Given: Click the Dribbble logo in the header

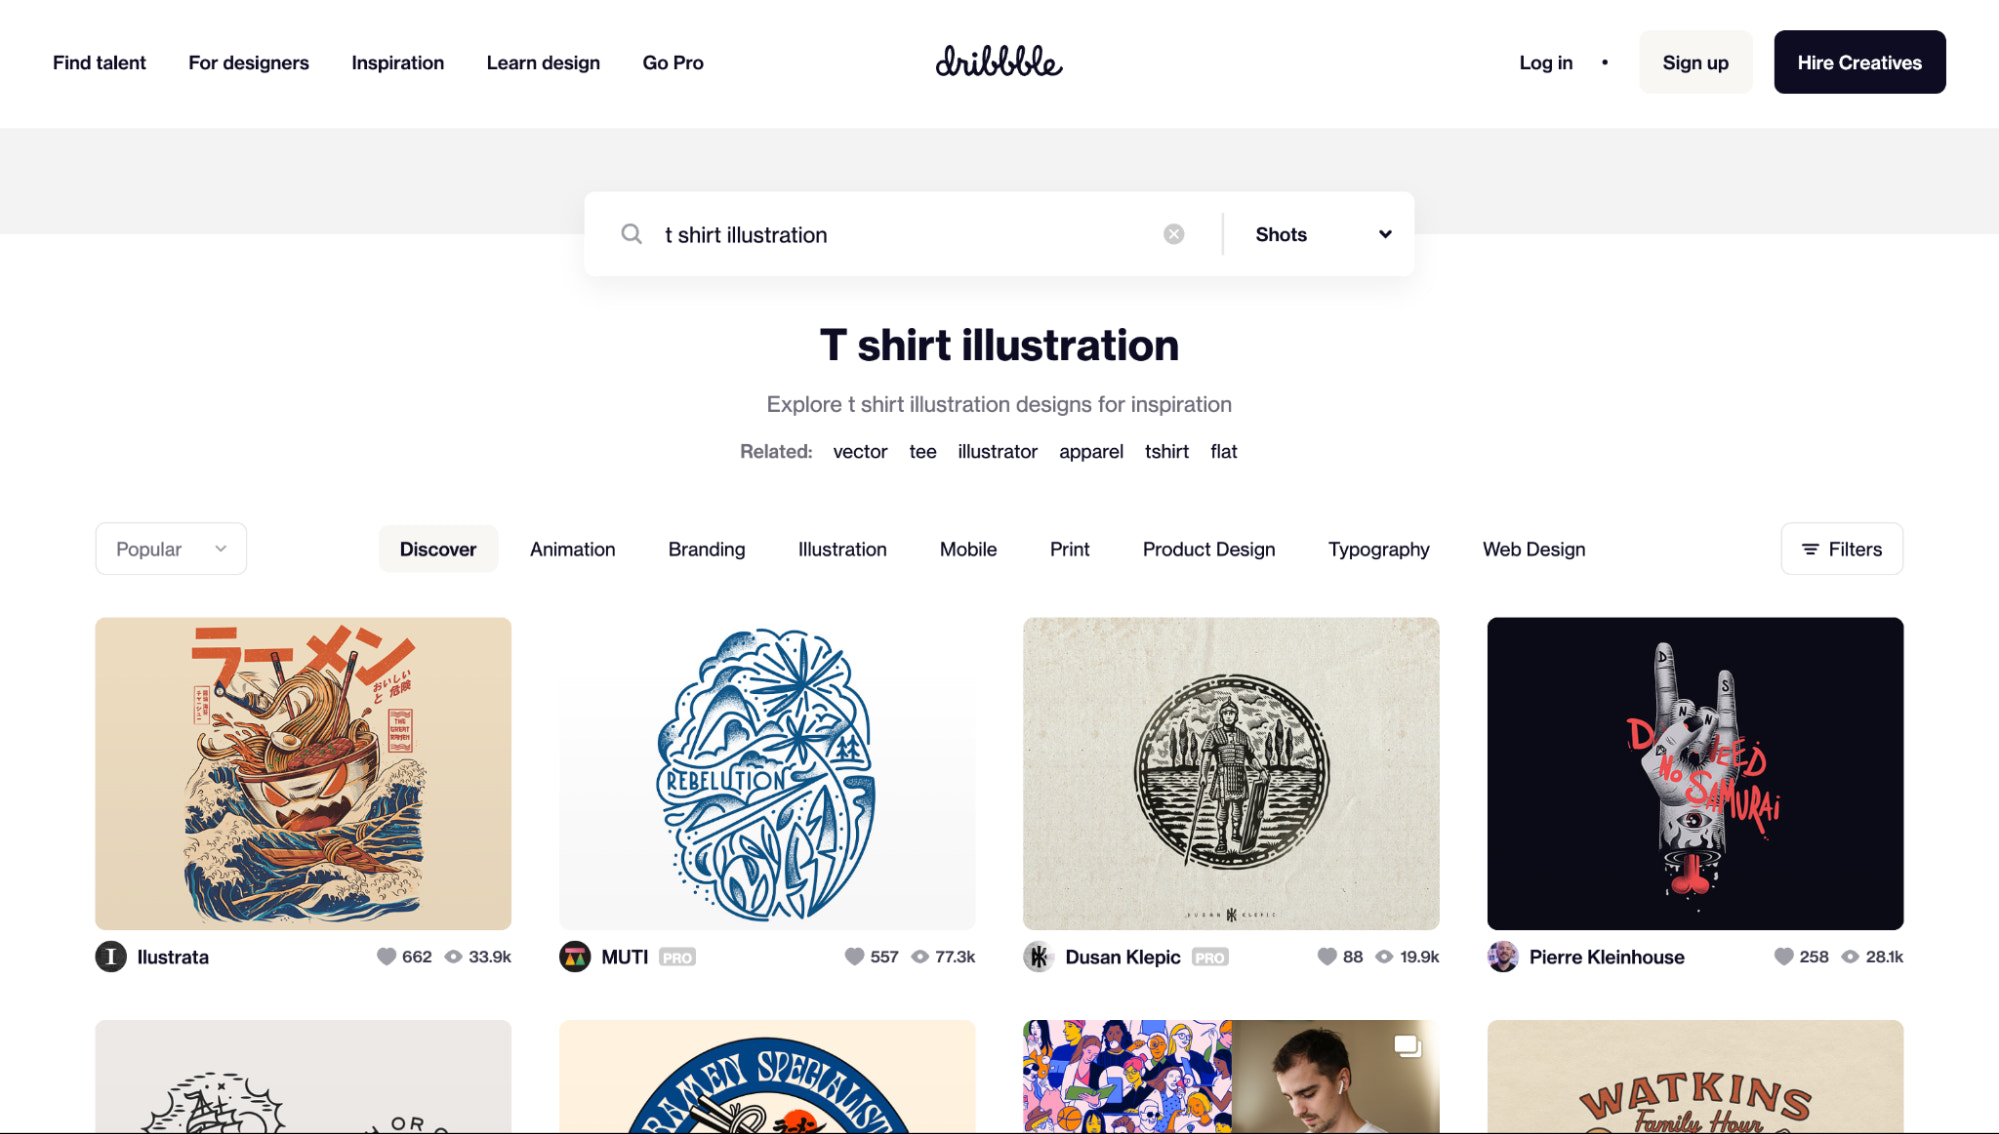Looking at the screenshot, I should [x=998, y=60].
